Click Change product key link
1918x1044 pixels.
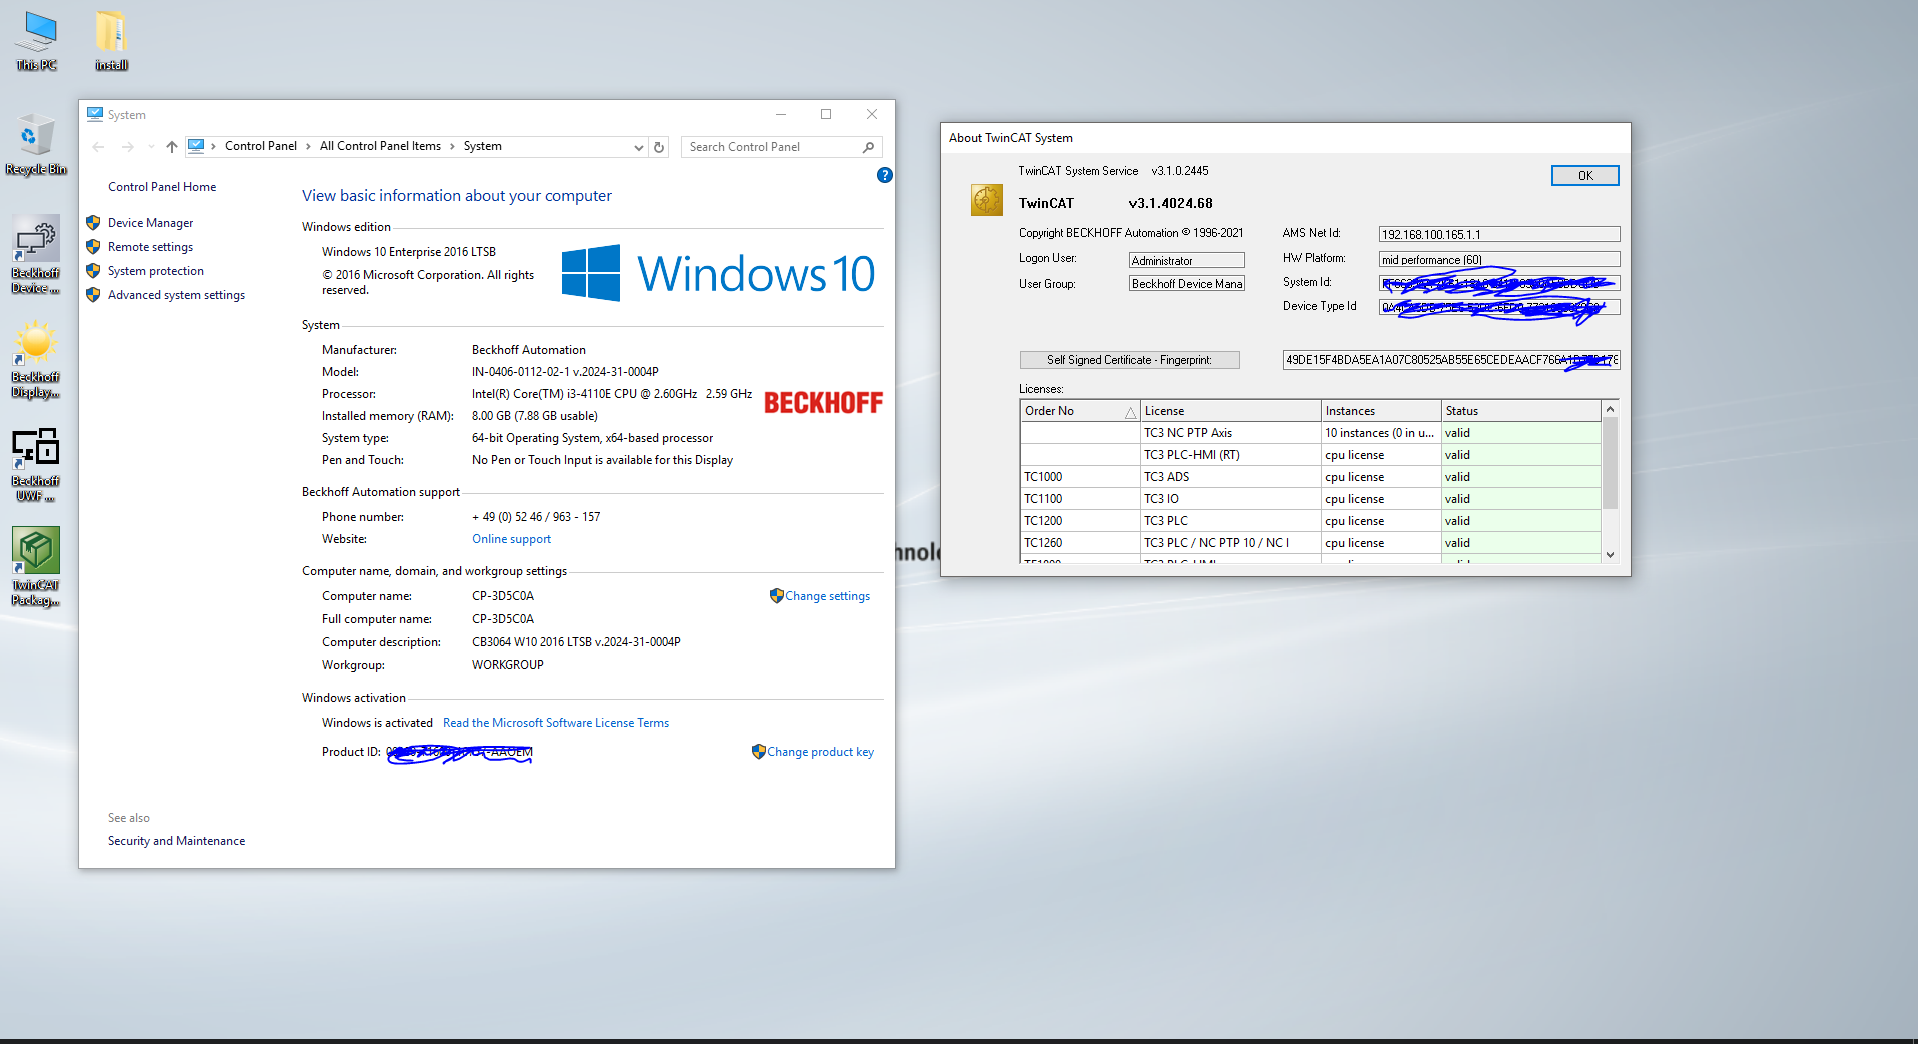coord(820,752)
